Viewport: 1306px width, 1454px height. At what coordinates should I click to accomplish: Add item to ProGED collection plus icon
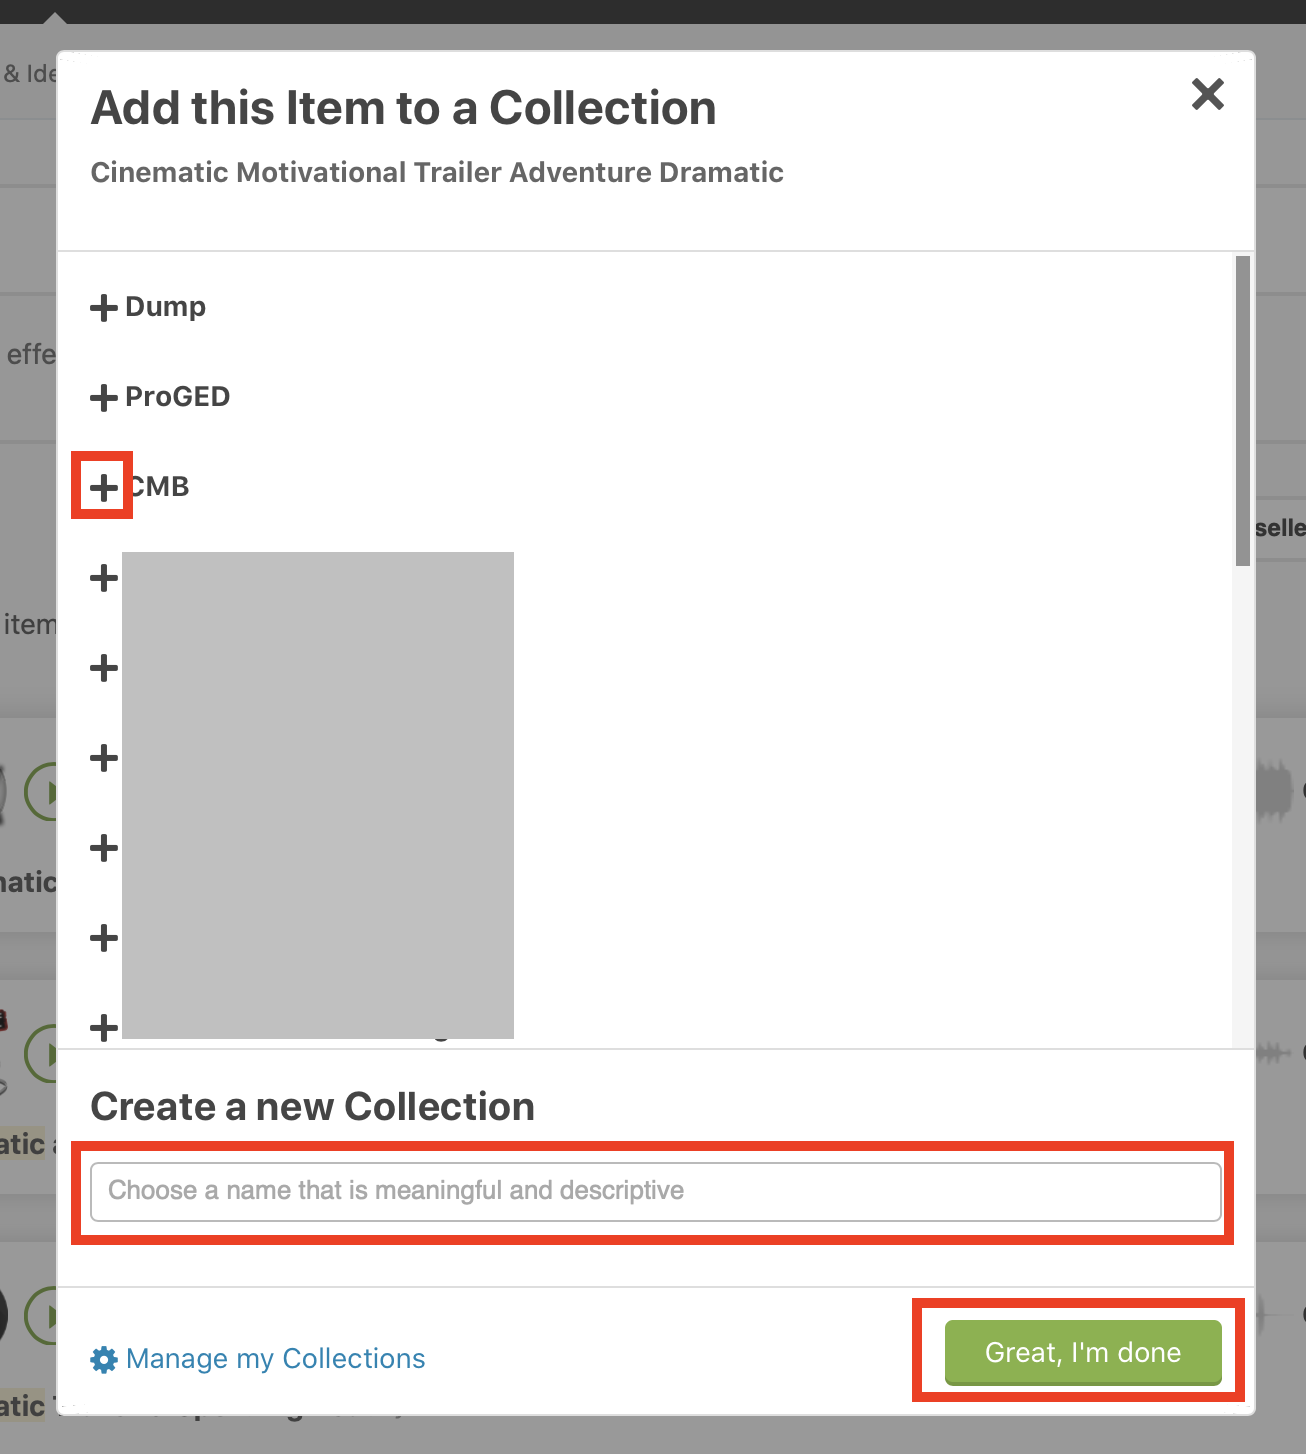(104, 398)
